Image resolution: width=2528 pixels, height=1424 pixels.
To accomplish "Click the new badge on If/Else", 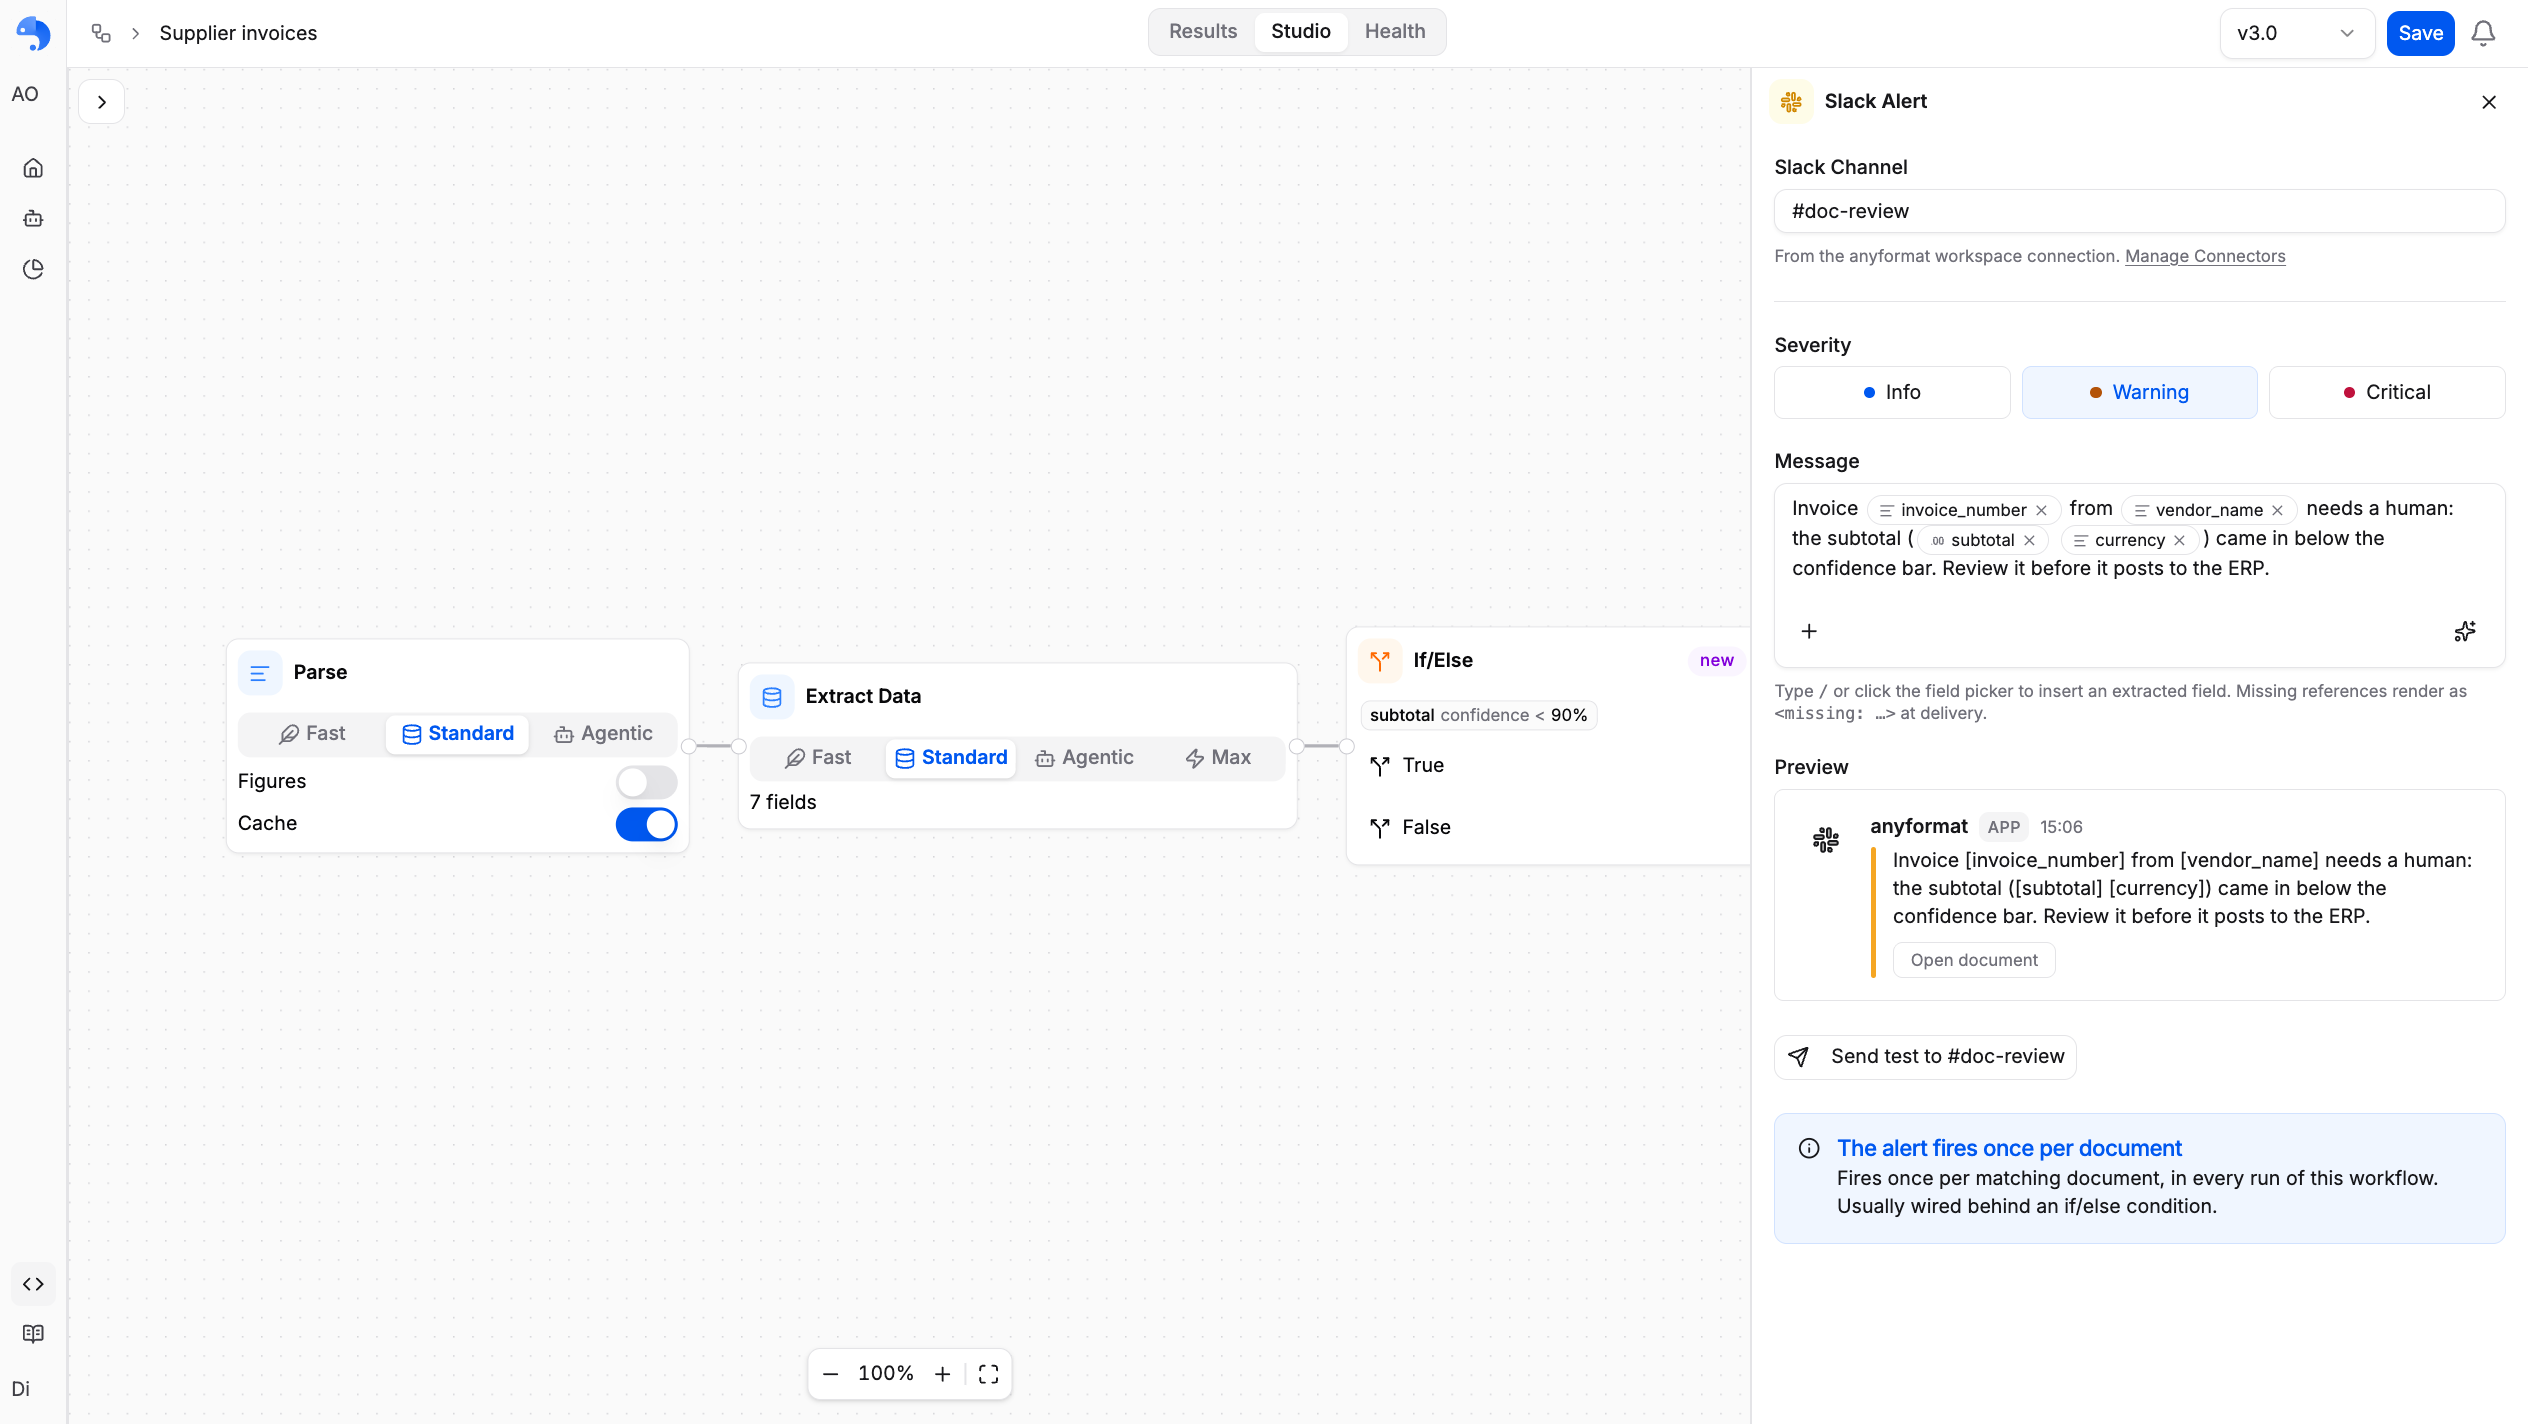I will click(x=1716, y=660).
